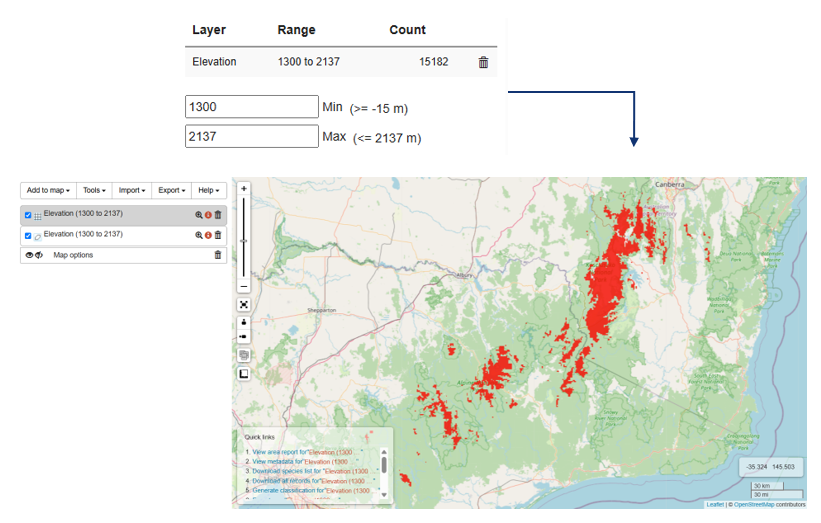Open the Help menu
Screen dimensions: 821x523
pos(208,190)
